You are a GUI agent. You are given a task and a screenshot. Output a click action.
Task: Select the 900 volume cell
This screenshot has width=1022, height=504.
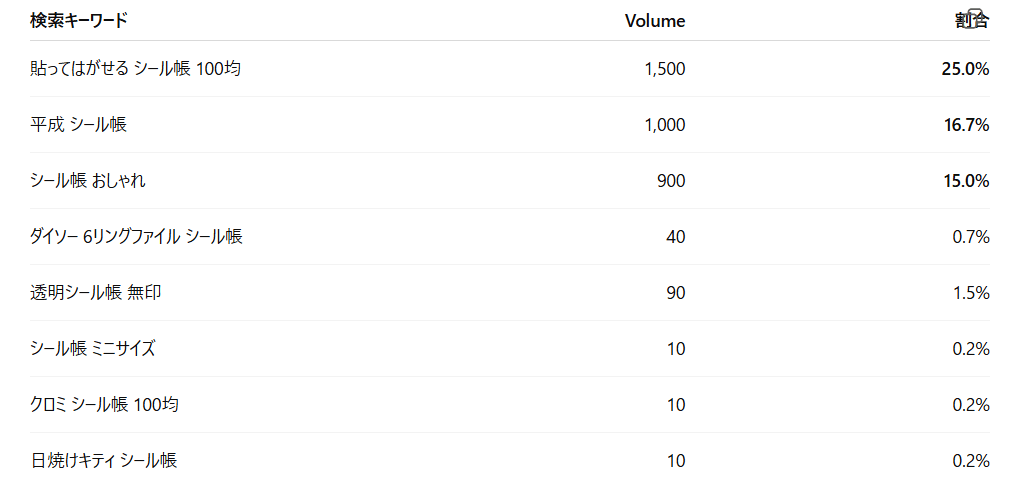click(671, 181)
